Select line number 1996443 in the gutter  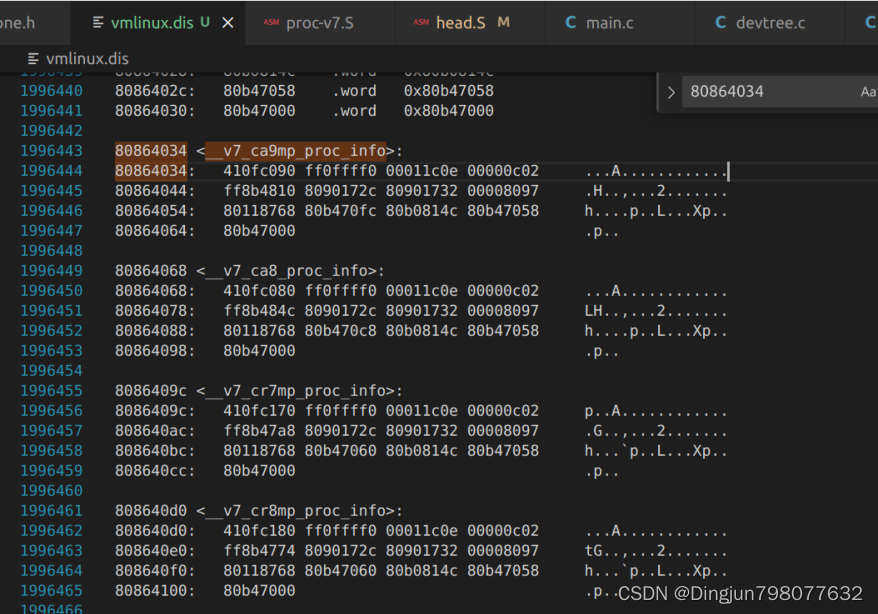(x=51, y=150)
